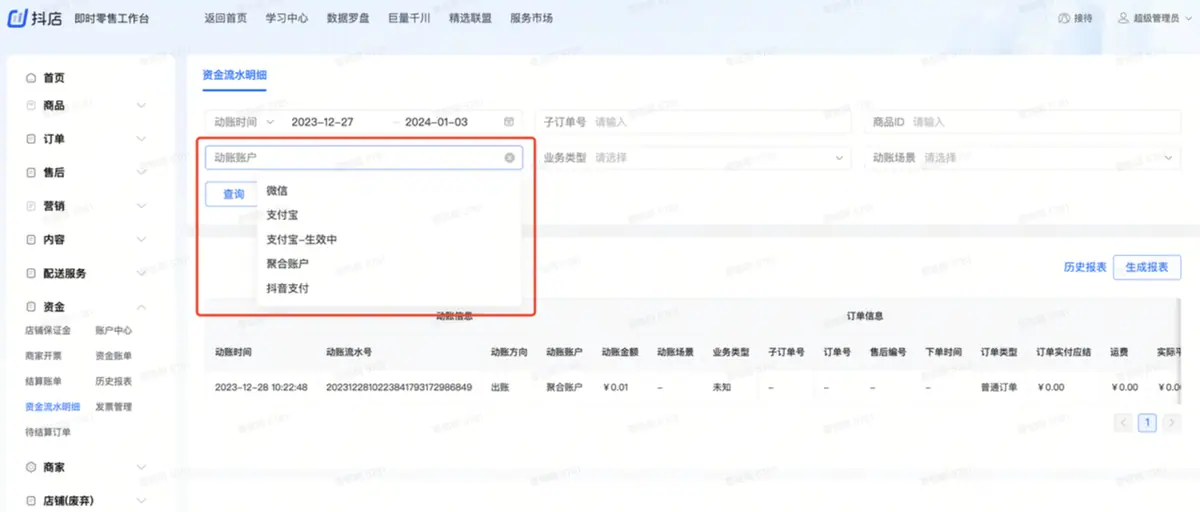Collapse the 资金 sidebar menu chevron

[141, 307]
